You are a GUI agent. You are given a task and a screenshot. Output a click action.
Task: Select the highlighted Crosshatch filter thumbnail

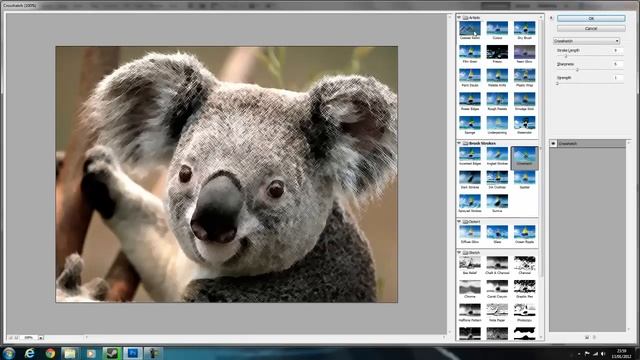524,157
